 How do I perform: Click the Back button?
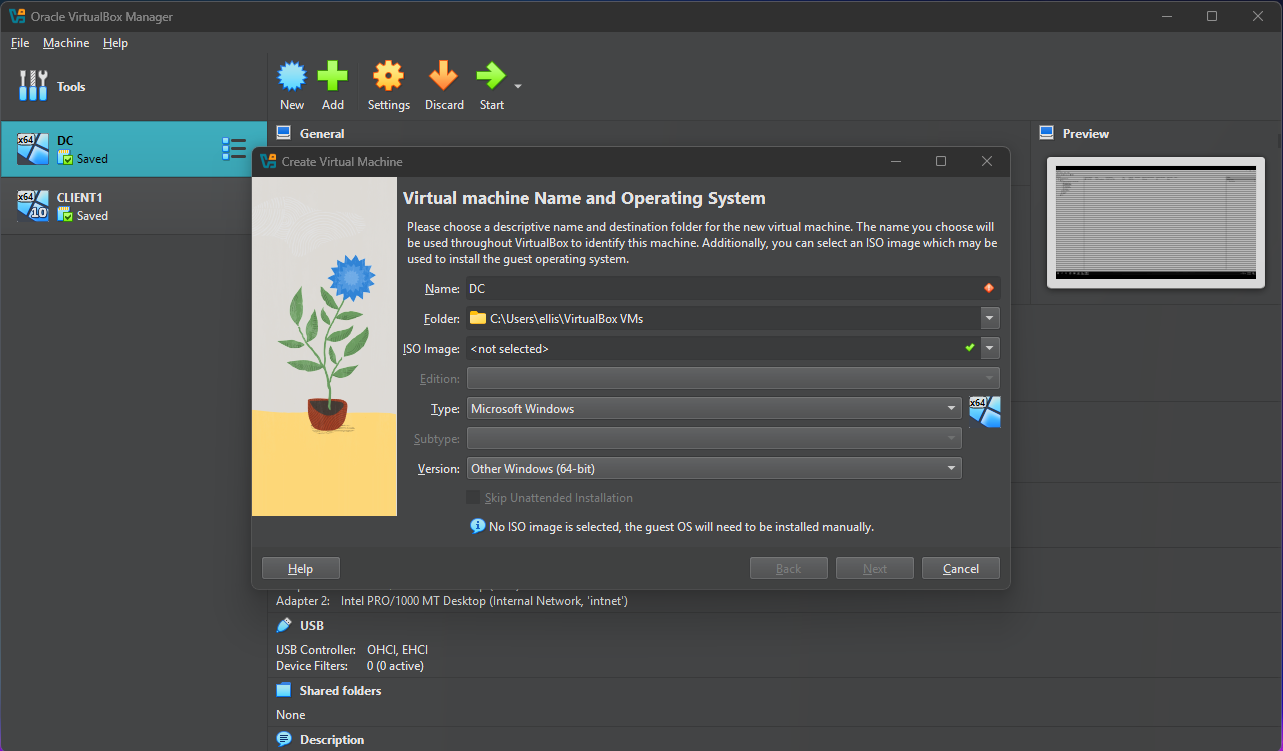click(x=789, y=568)
